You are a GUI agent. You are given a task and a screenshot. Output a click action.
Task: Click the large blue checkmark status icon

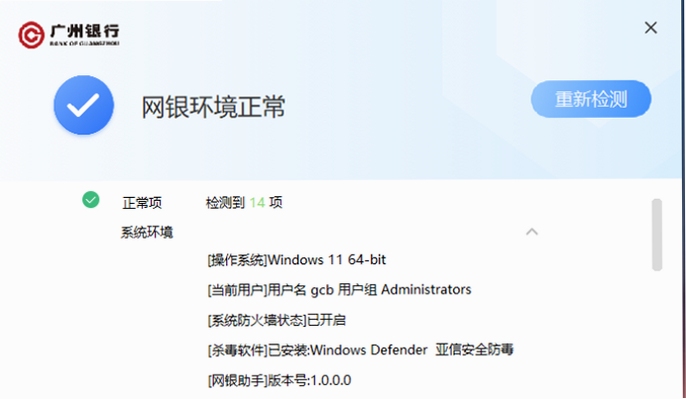coord(84,105)
